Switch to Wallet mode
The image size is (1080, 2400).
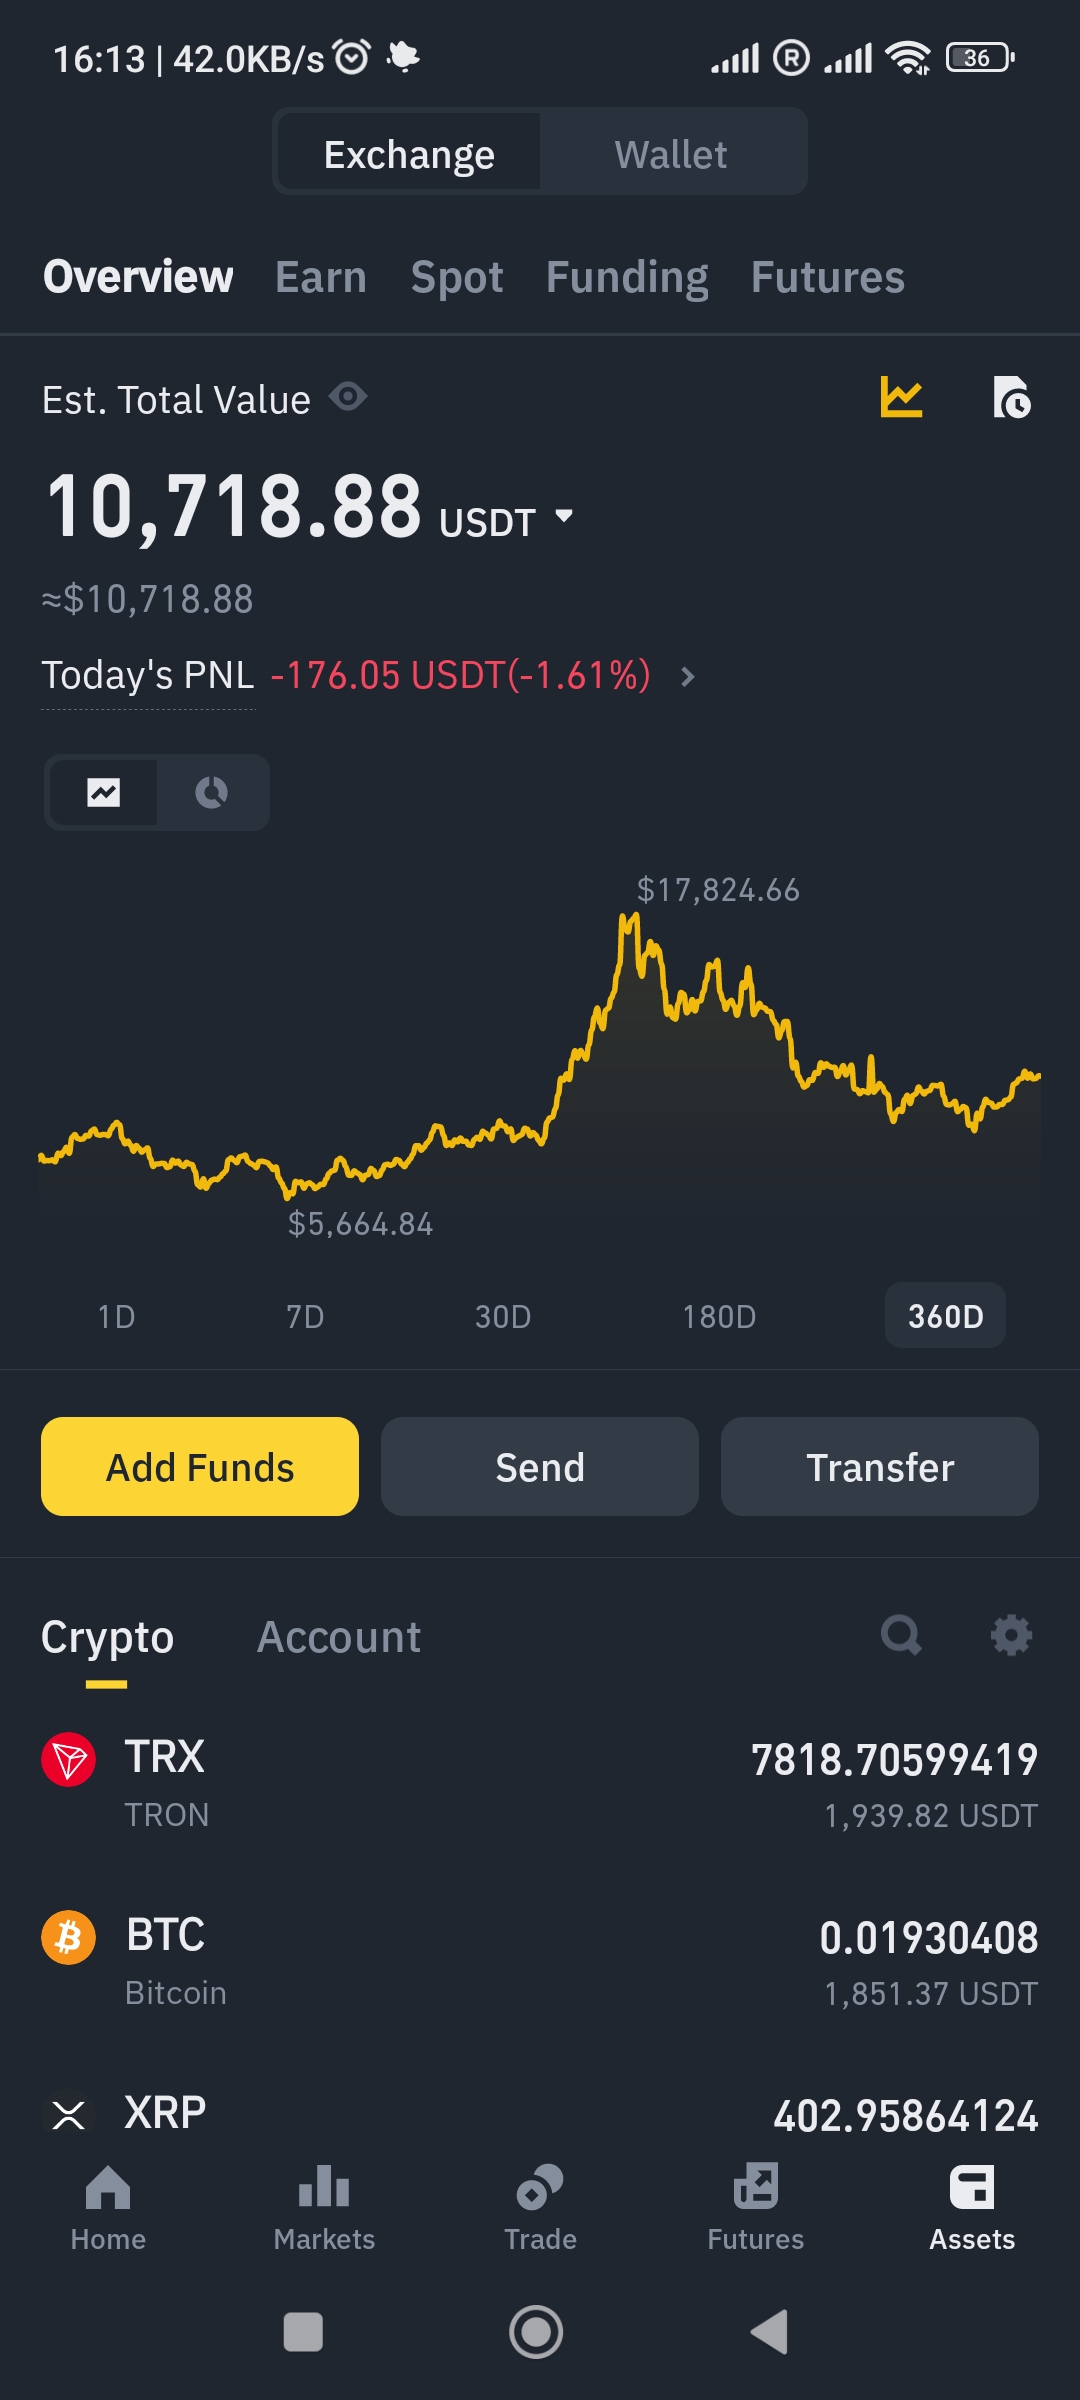671,155
